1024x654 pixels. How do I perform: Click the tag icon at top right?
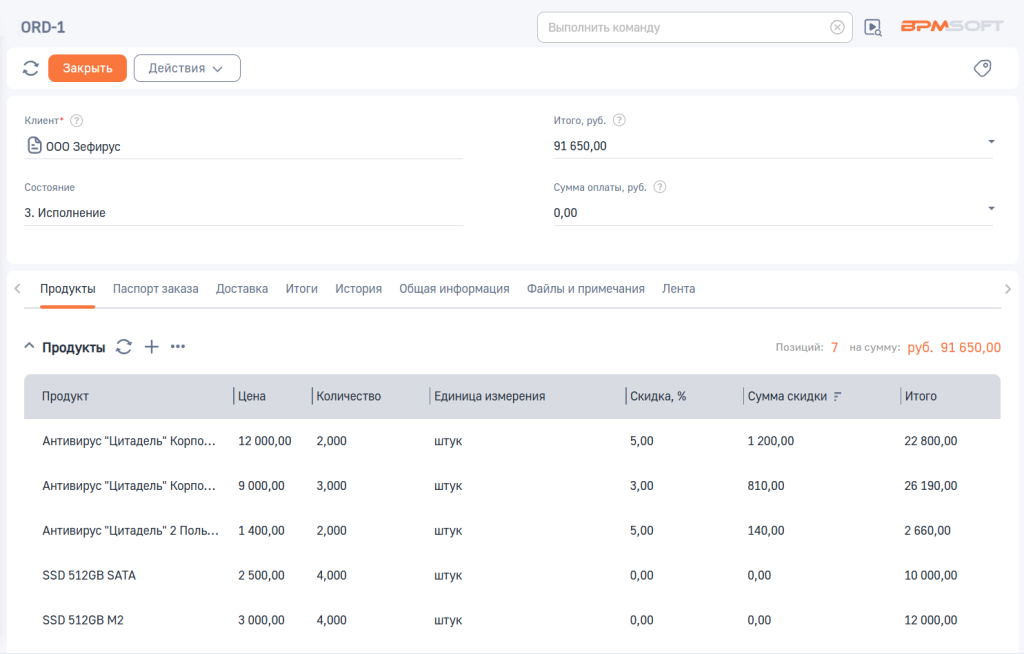coord(982,68)
